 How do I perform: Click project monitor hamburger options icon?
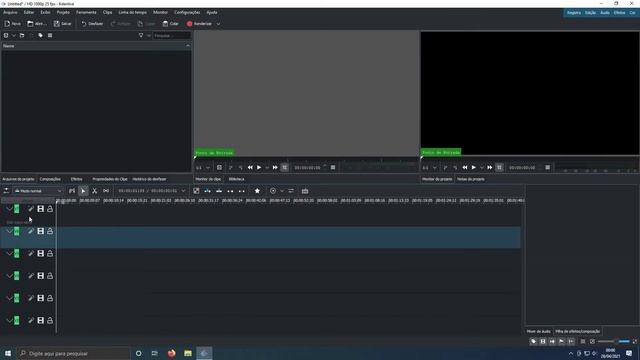pyautogui.click(x=548, y=167)
